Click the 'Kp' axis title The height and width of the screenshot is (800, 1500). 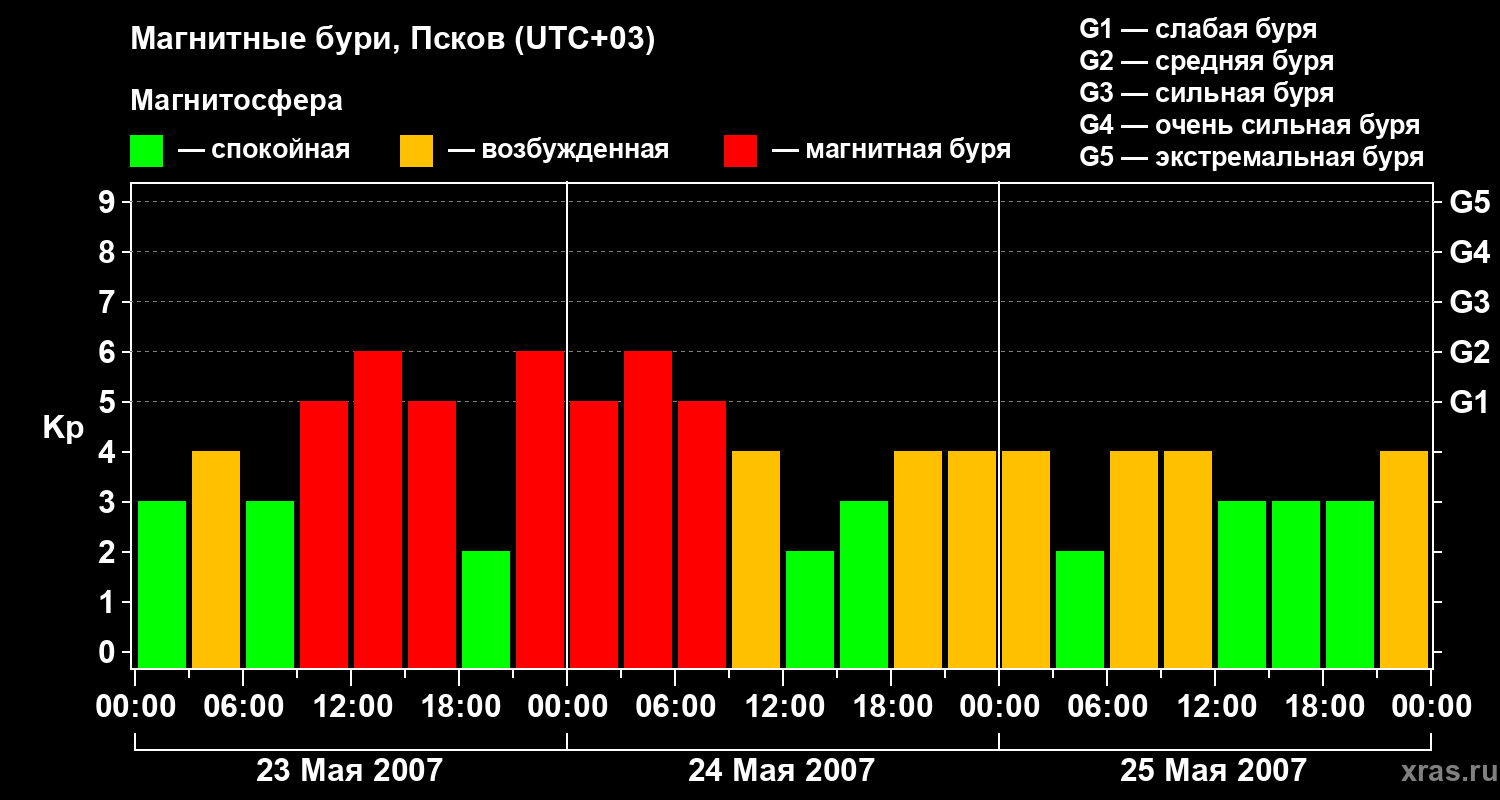(x=64, y=428)
